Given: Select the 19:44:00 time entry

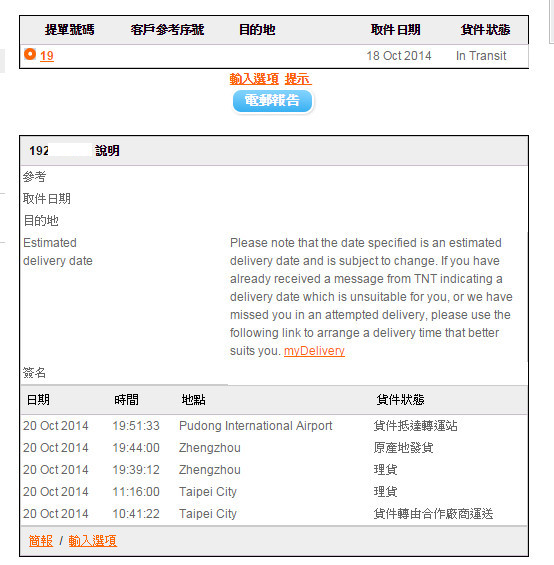Looking at the screenshot, I should [136, 448].
